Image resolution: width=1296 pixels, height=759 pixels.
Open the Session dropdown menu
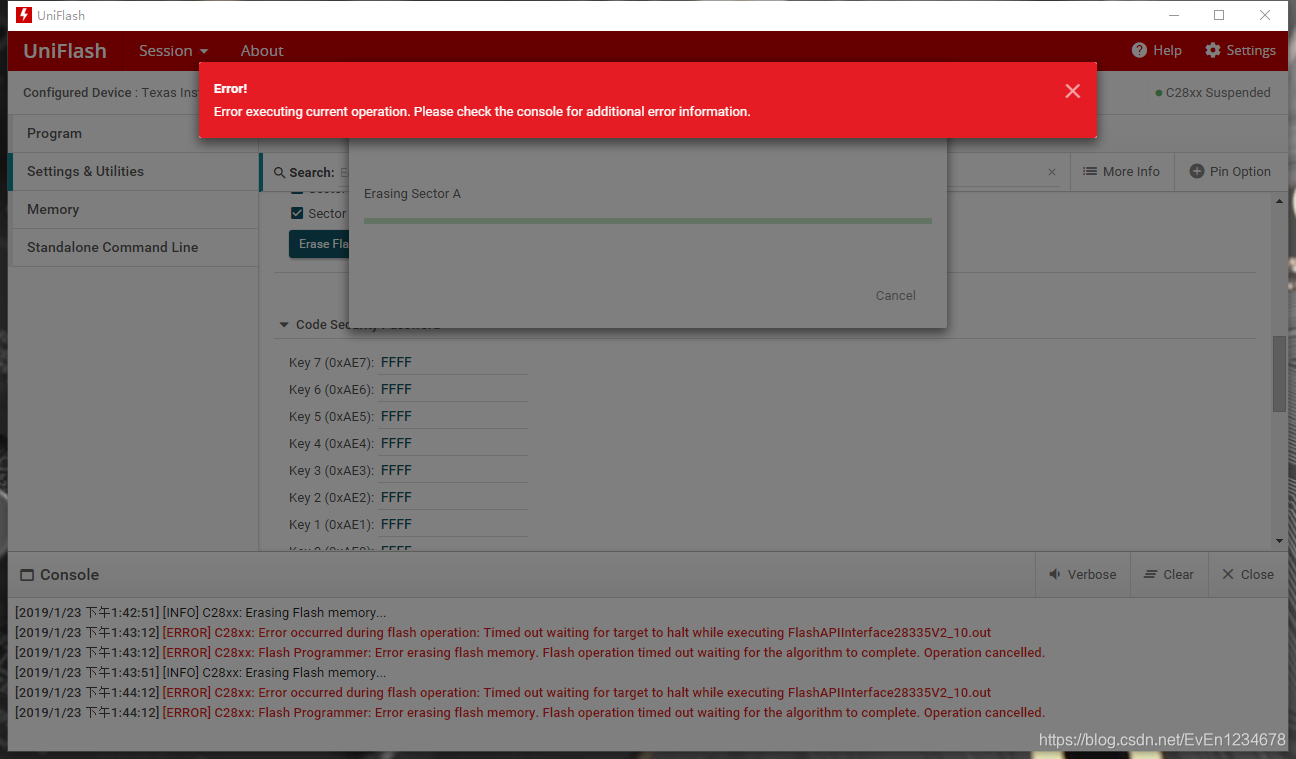point(173,50)
